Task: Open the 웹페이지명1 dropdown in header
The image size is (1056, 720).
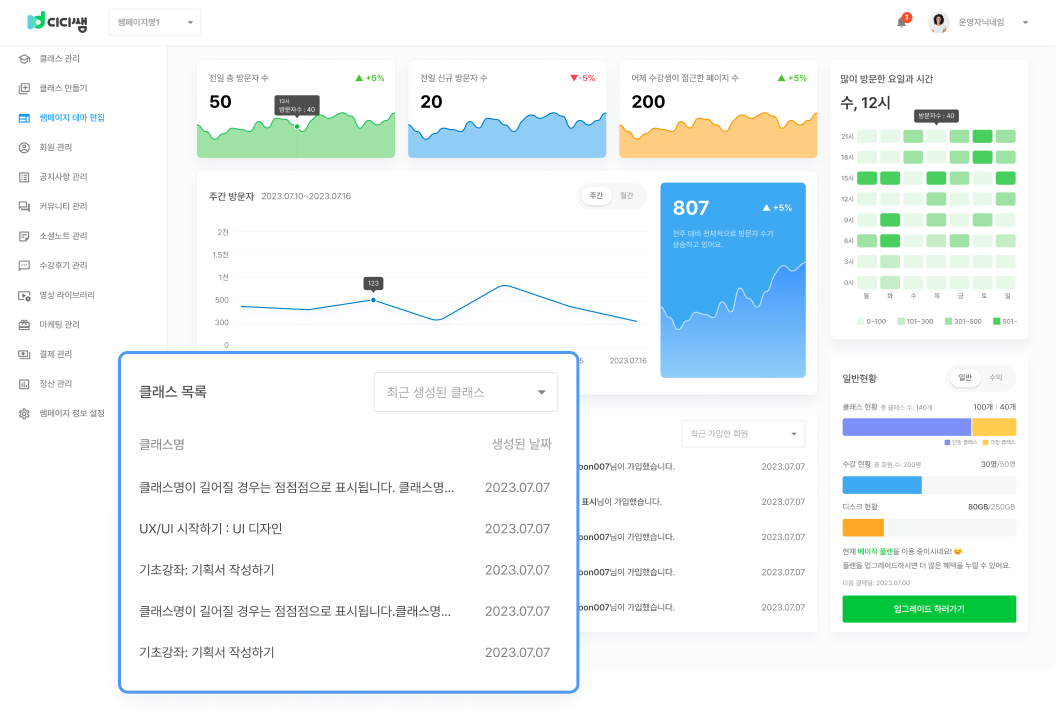Action: pos(154,22)
